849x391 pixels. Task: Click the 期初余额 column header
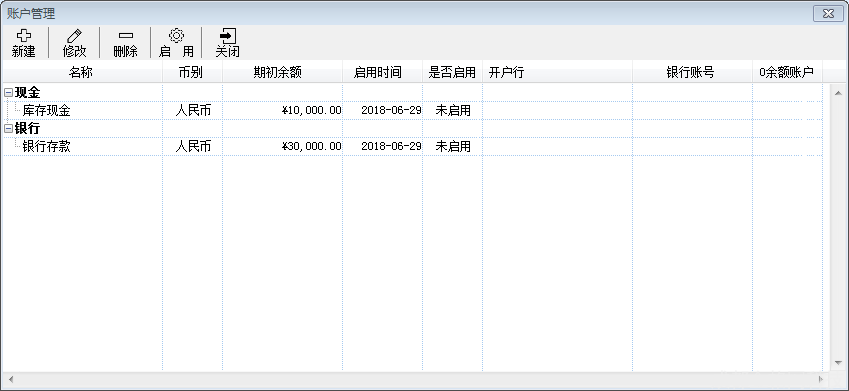coord(283,72)
